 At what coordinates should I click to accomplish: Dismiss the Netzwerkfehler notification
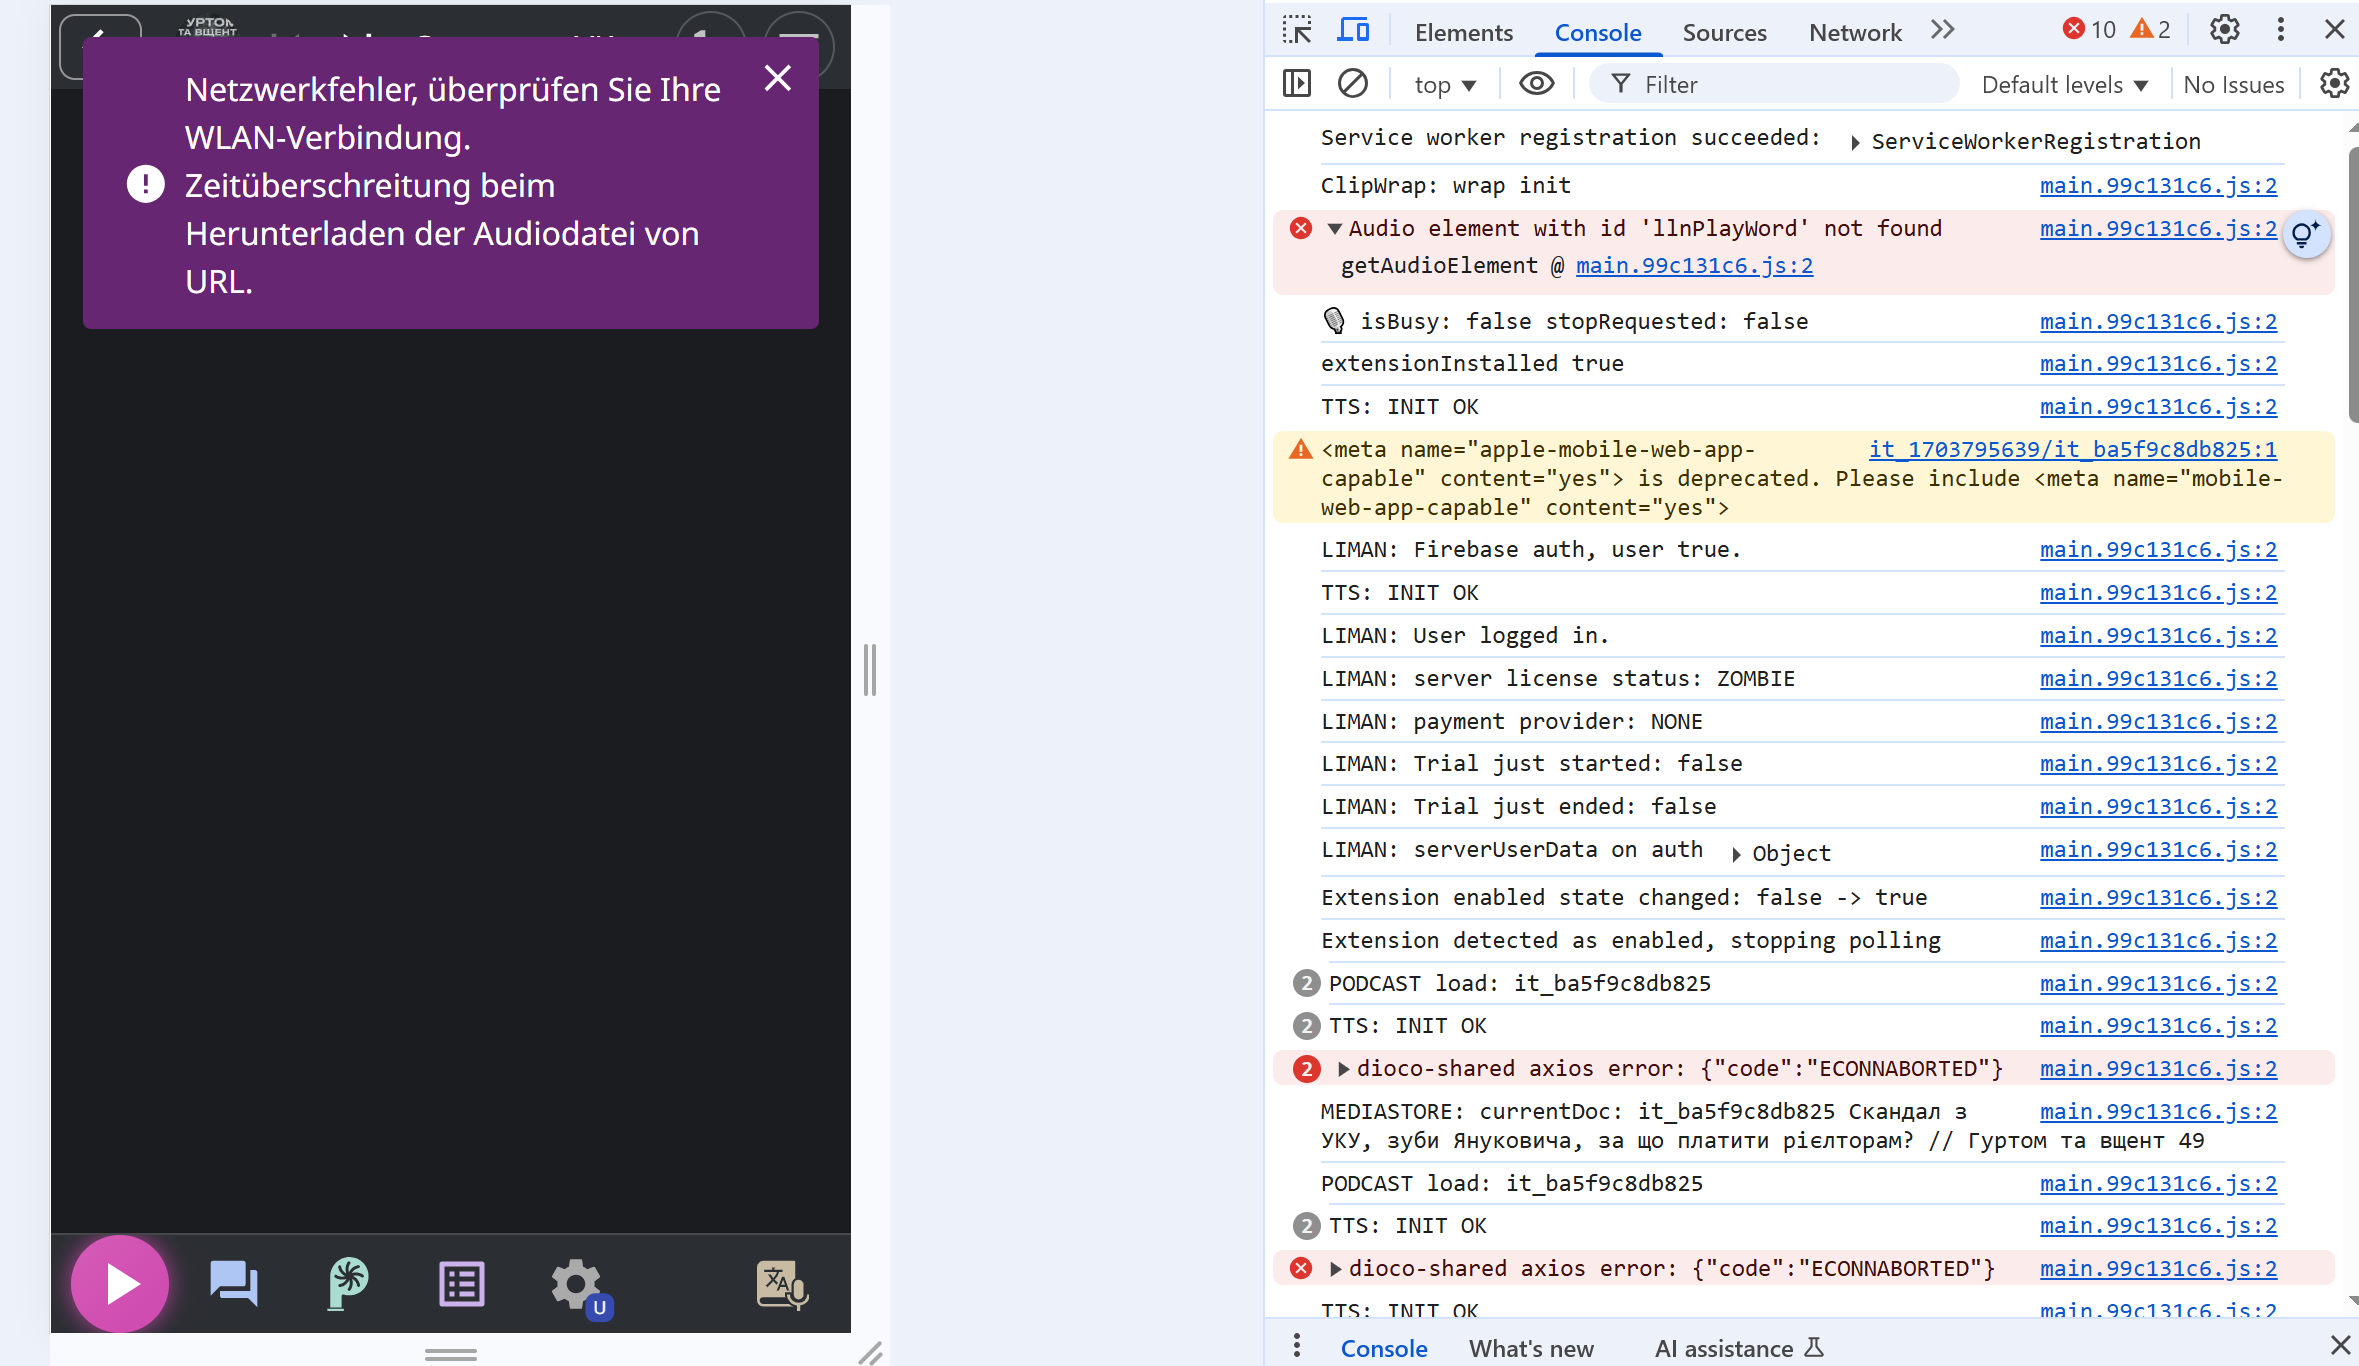coord(778,78)
